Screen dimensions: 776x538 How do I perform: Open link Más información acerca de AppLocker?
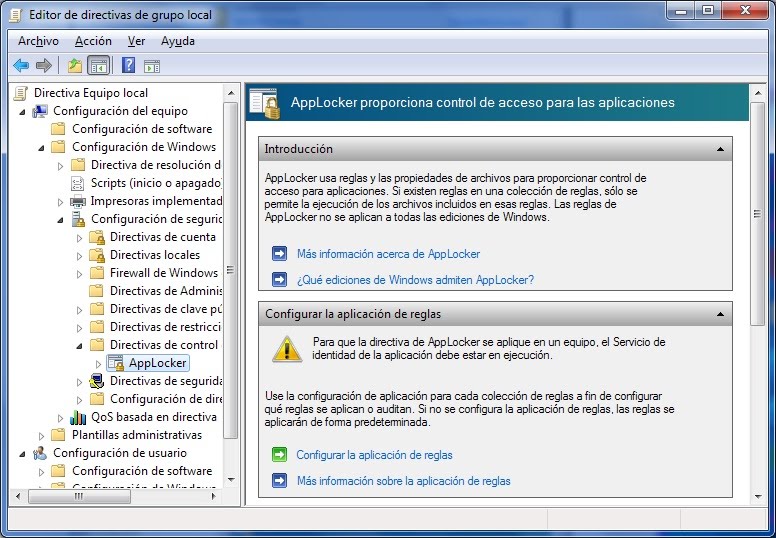[x=388, y=254]
